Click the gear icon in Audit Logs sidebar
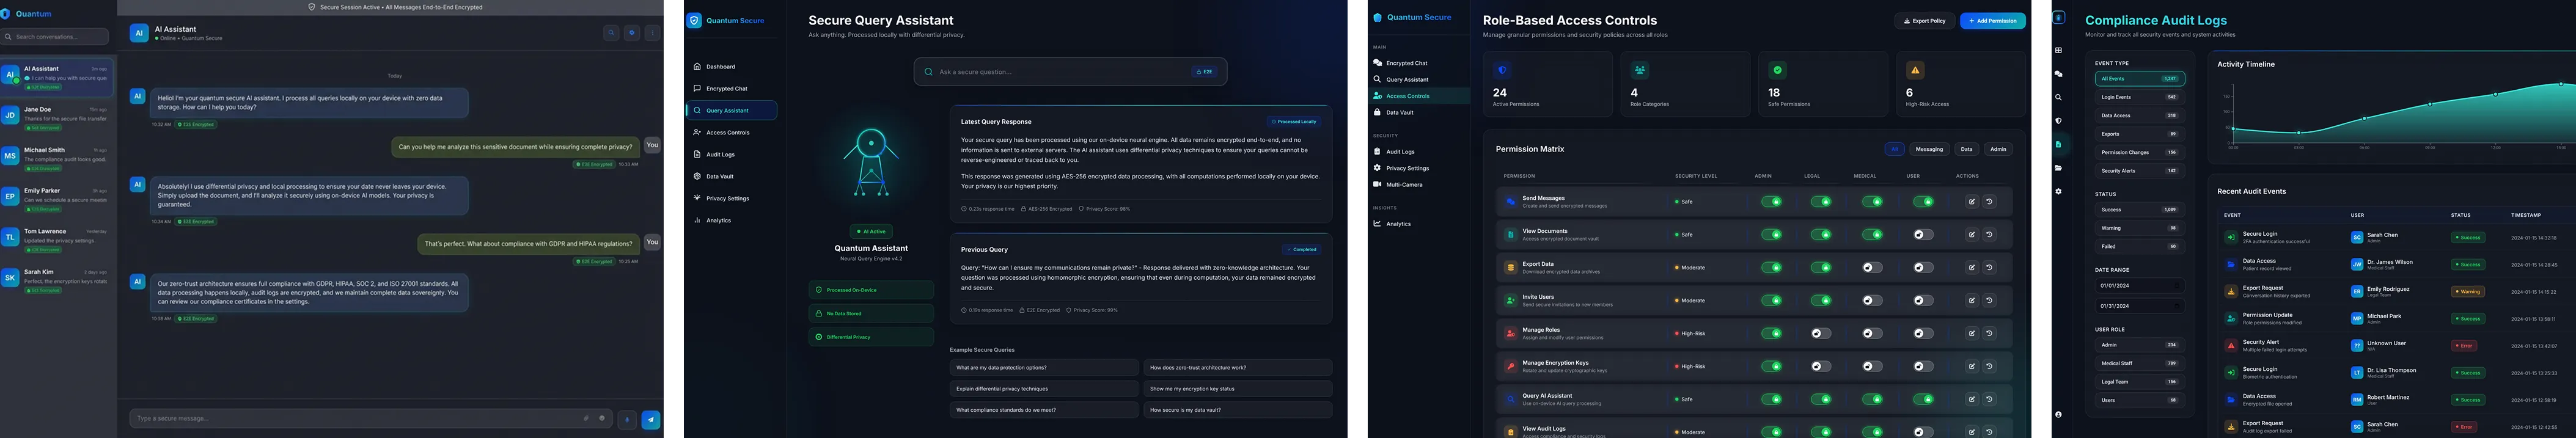Screen dimensions: 2576x438 pos(2058,191)
